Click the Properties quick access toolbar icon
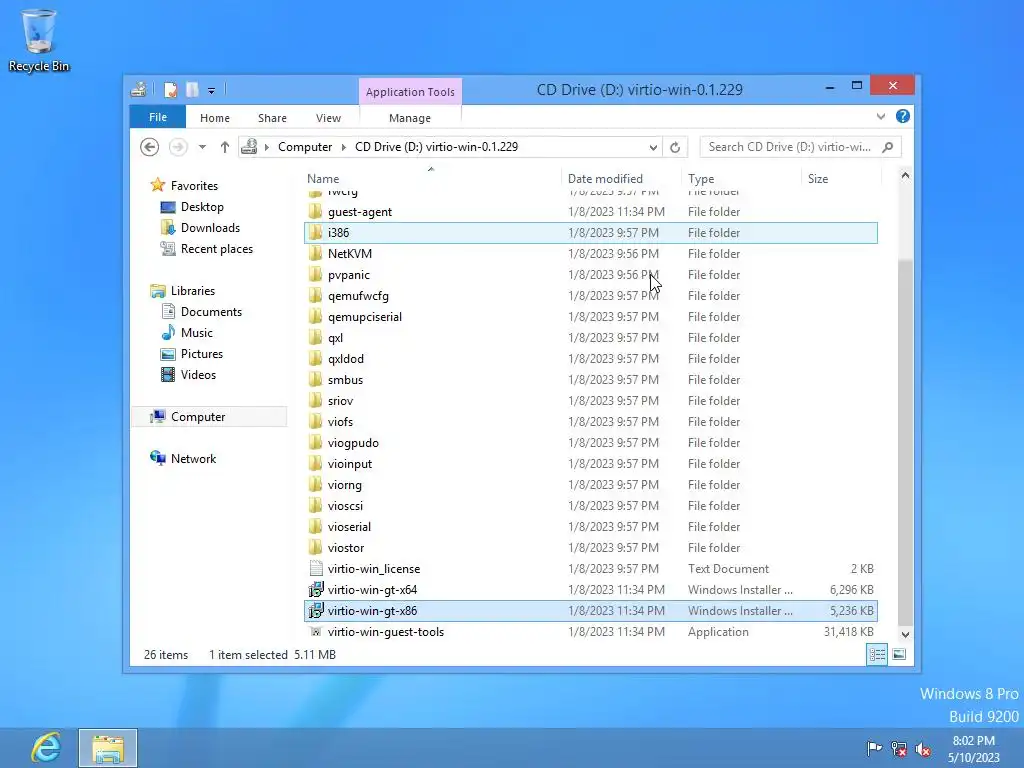Screen dimensions: 1024x768 (170, 90)
